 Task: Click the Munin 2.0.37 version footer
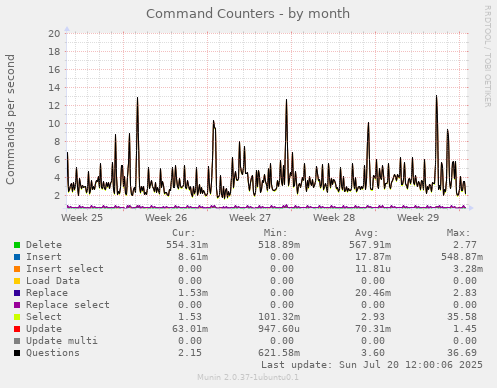248,377
